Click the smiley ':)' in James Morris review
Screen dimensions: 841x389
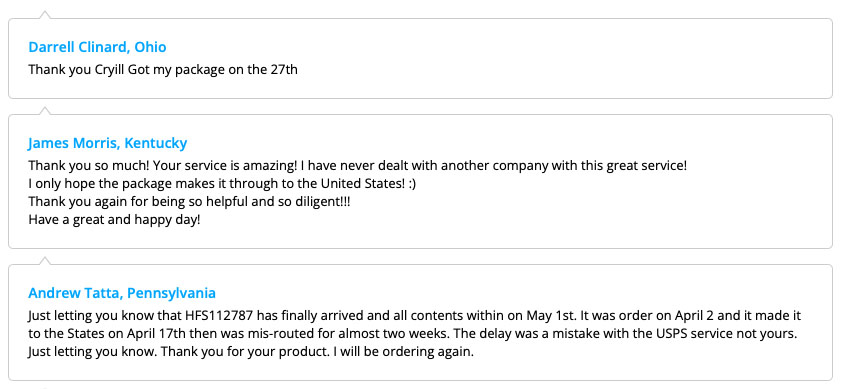coord(411,184)
